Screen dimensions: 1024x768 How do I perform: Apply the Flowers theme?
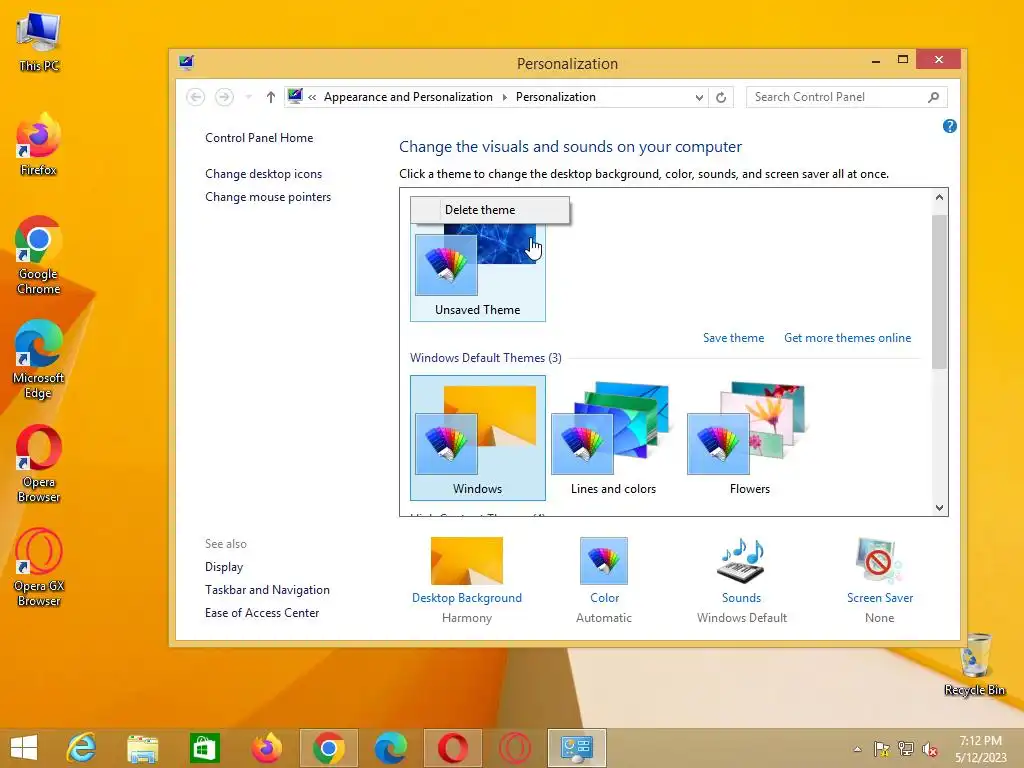[749, 438]
